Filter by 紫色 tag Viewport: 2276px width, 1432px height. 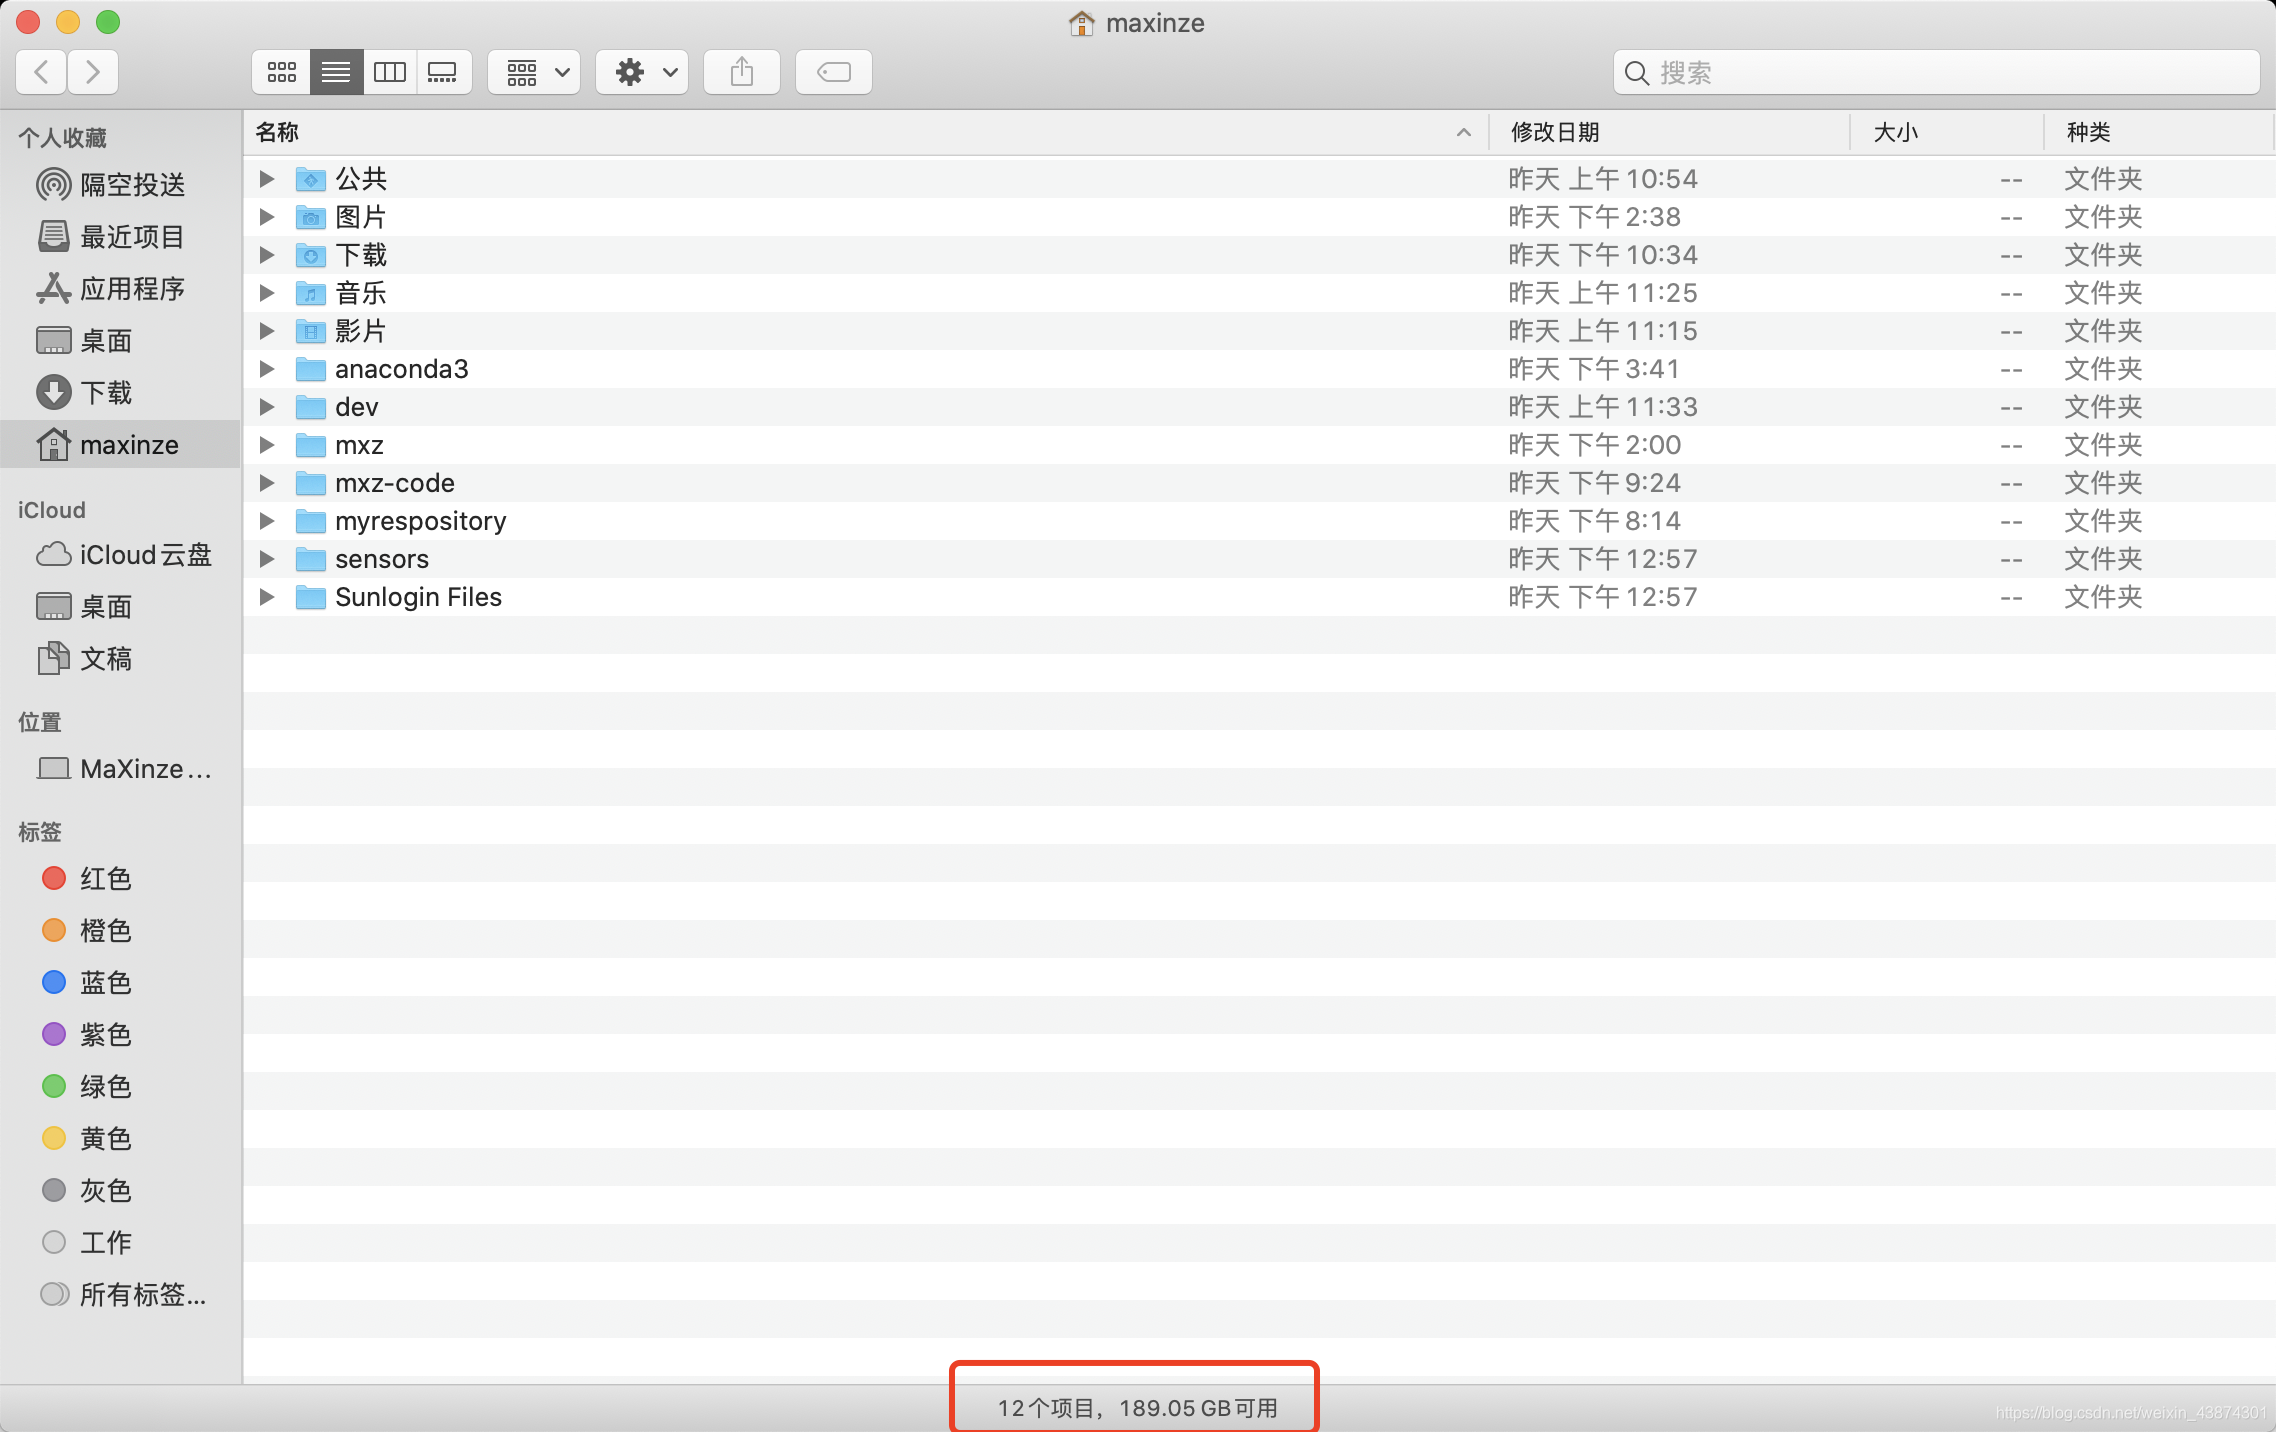point(120,1035)
